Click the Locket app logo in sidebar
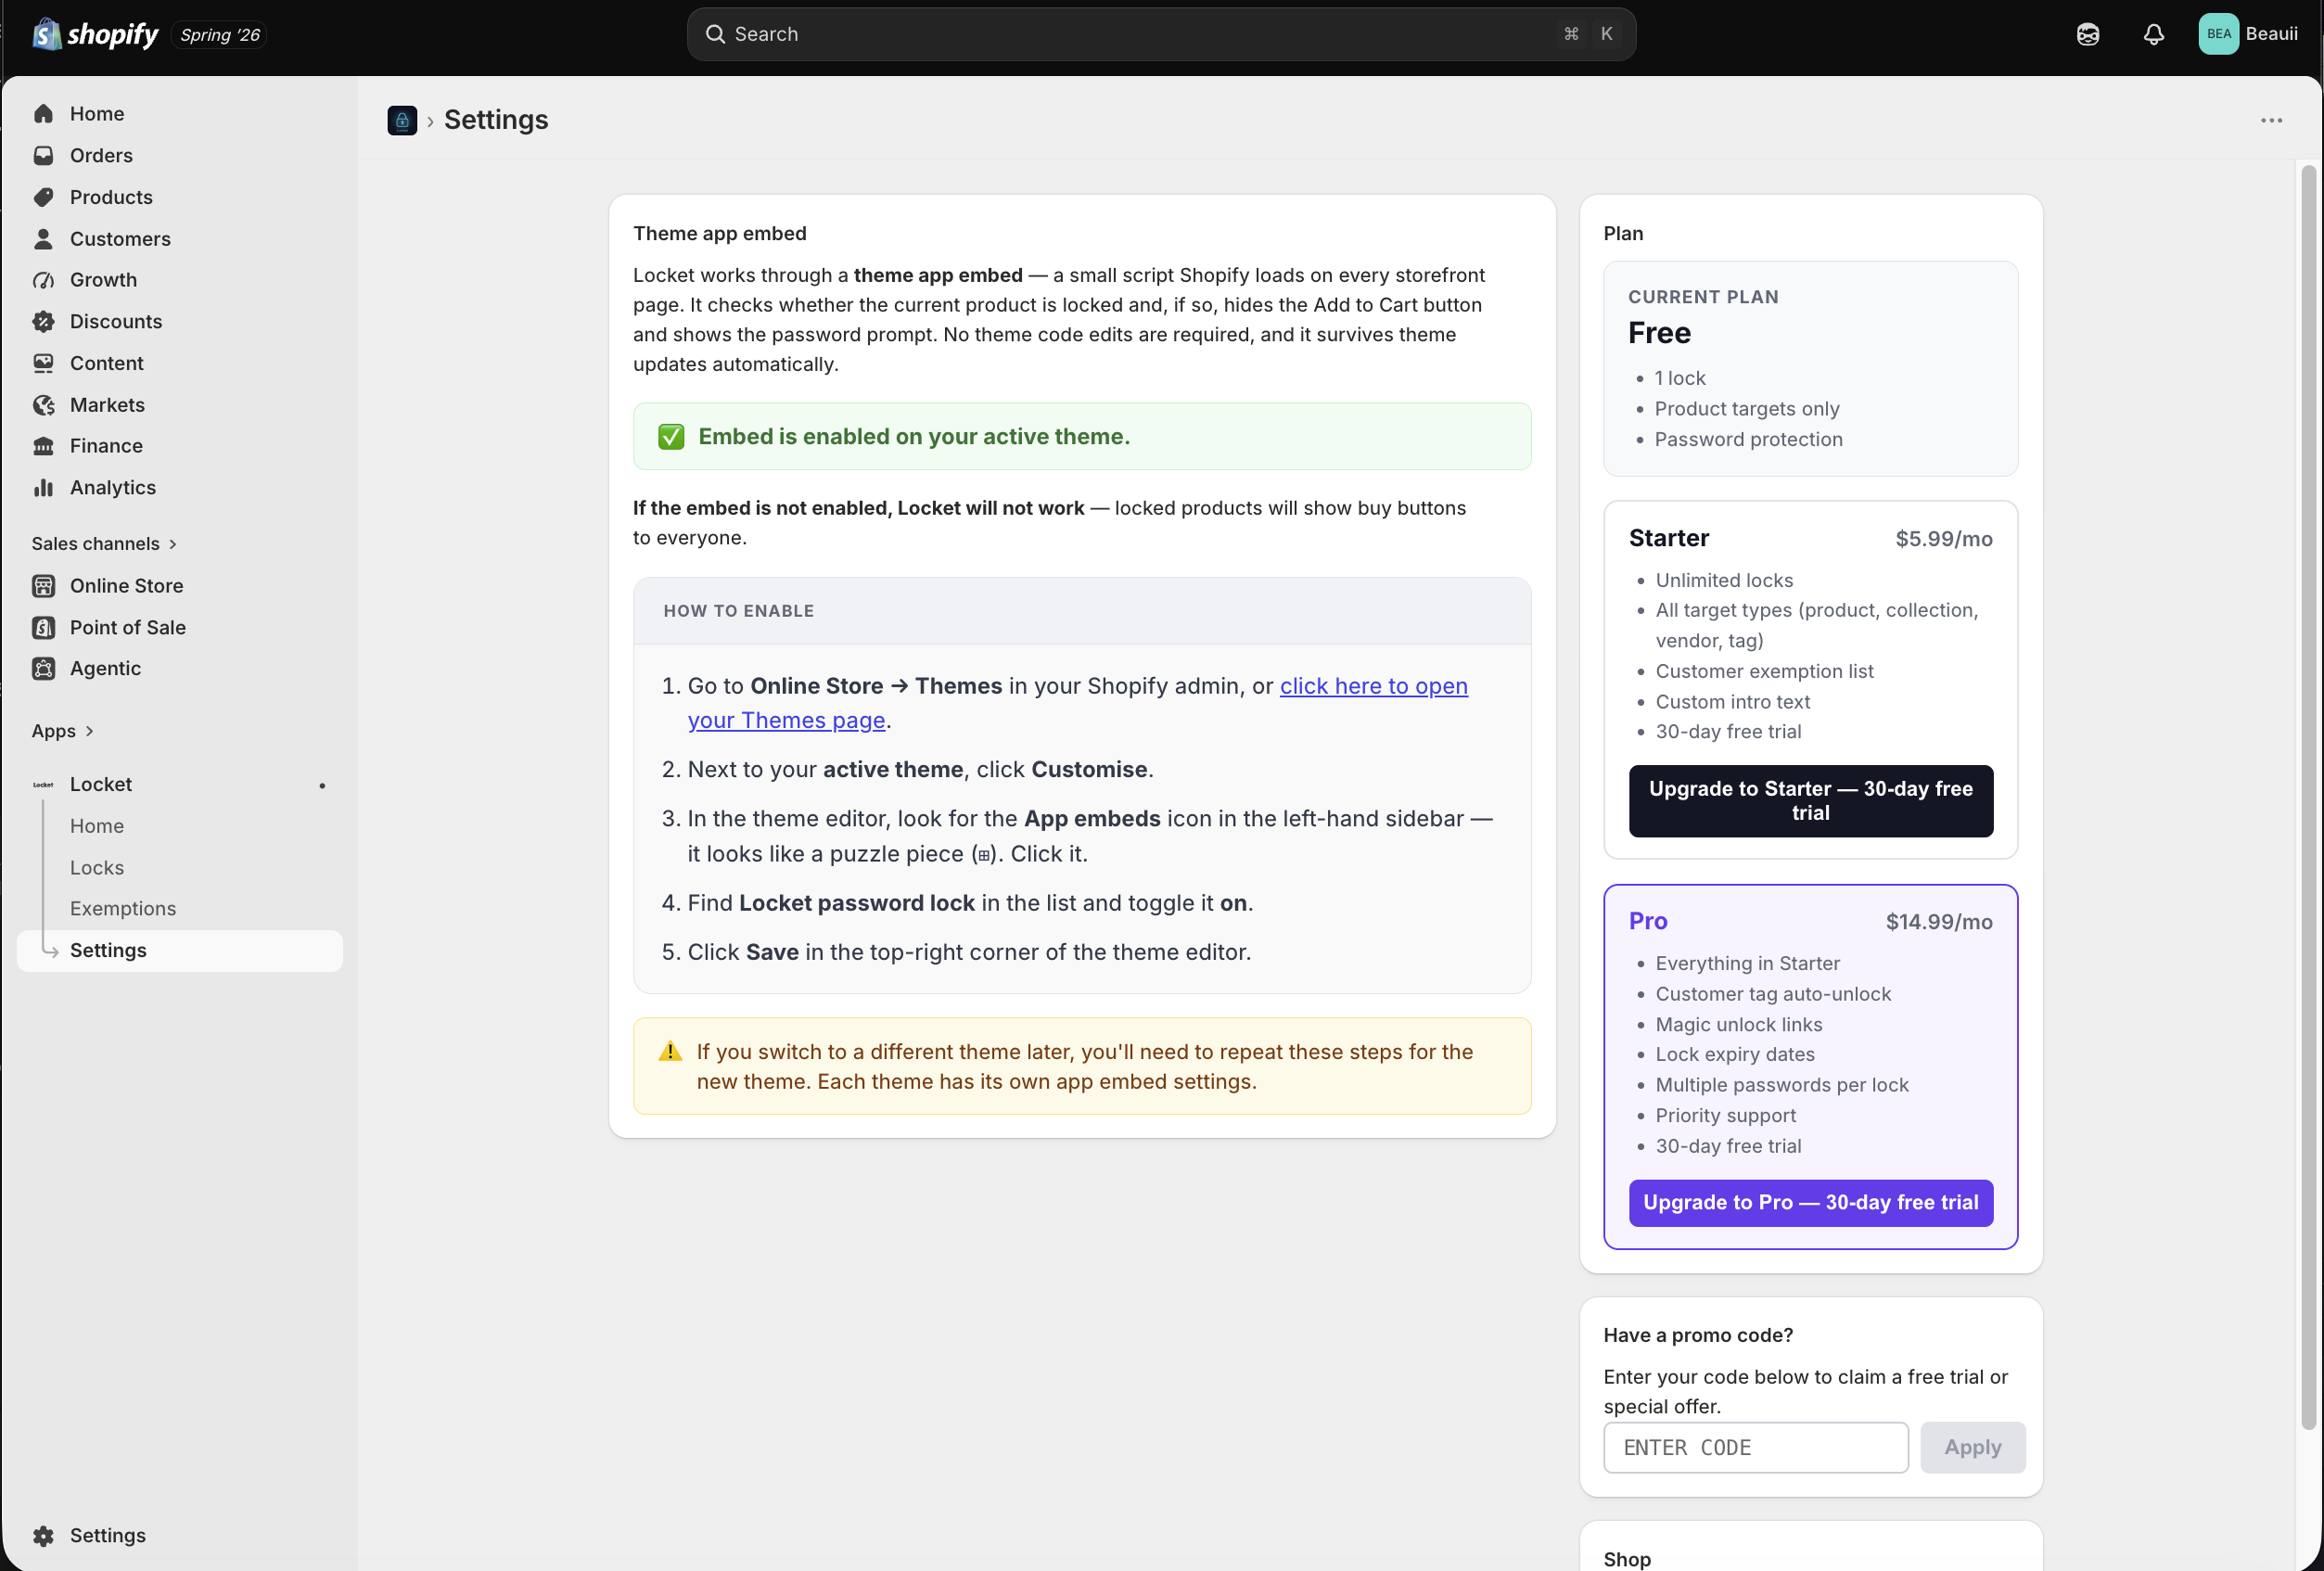Viewport: 2324px width, 1571px height. tap(43, 785)
